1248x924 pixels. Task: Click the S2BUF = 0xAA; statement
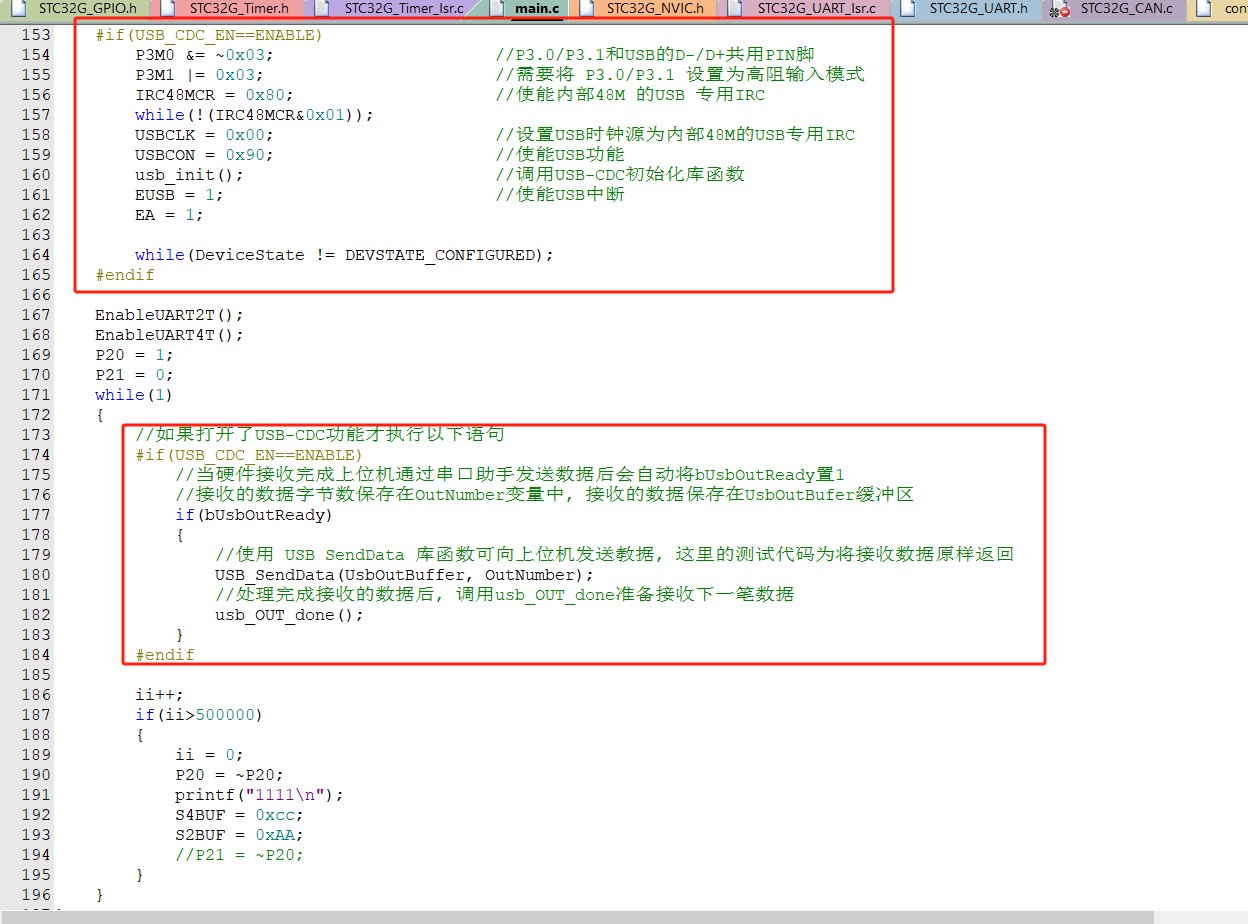pos(239,835)
